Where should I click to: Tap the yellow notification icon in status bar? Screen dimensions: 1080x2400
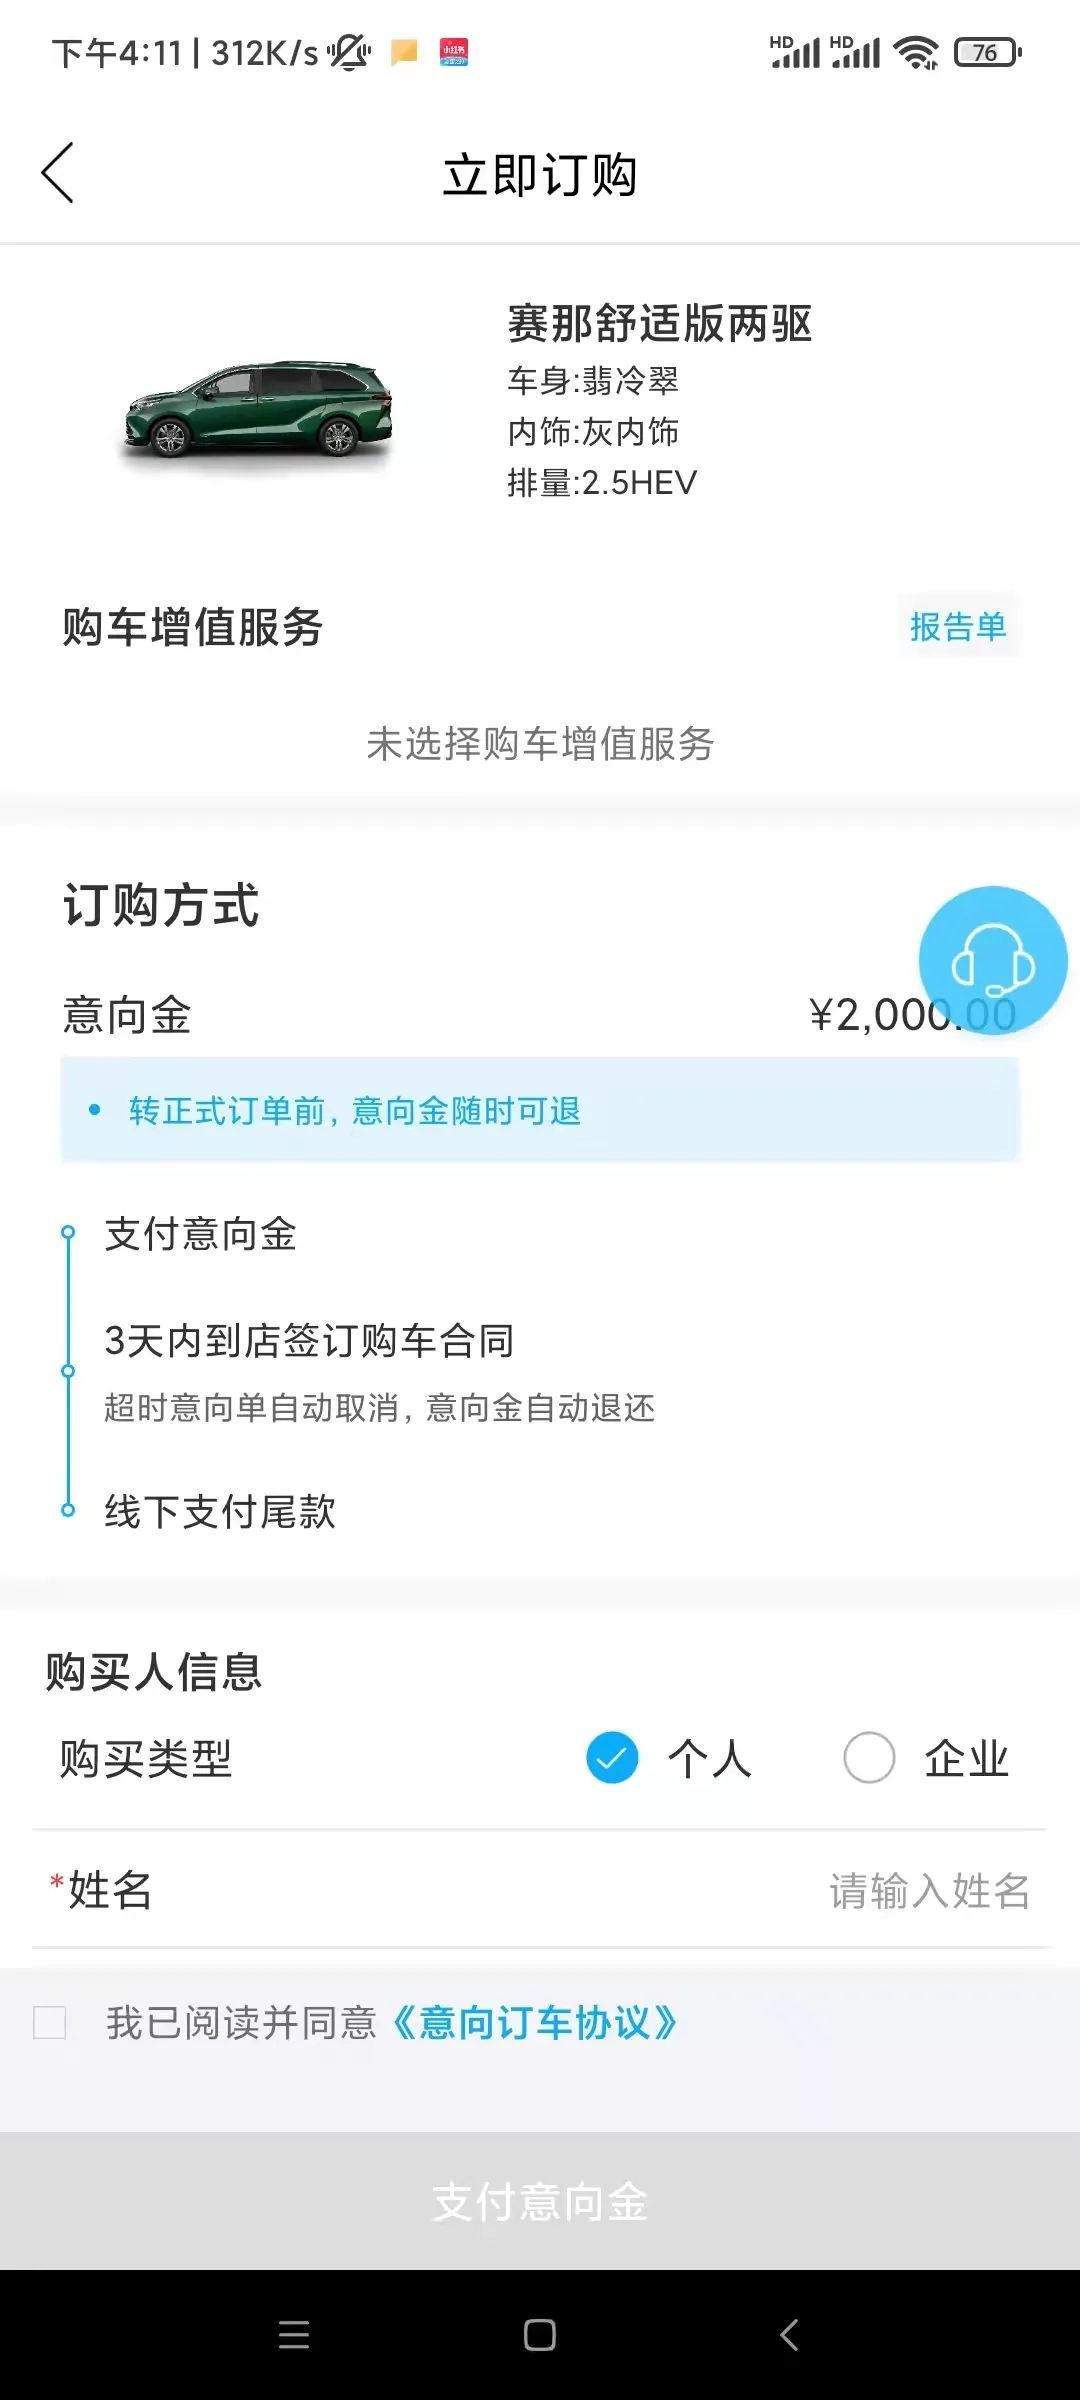(404, 52)
